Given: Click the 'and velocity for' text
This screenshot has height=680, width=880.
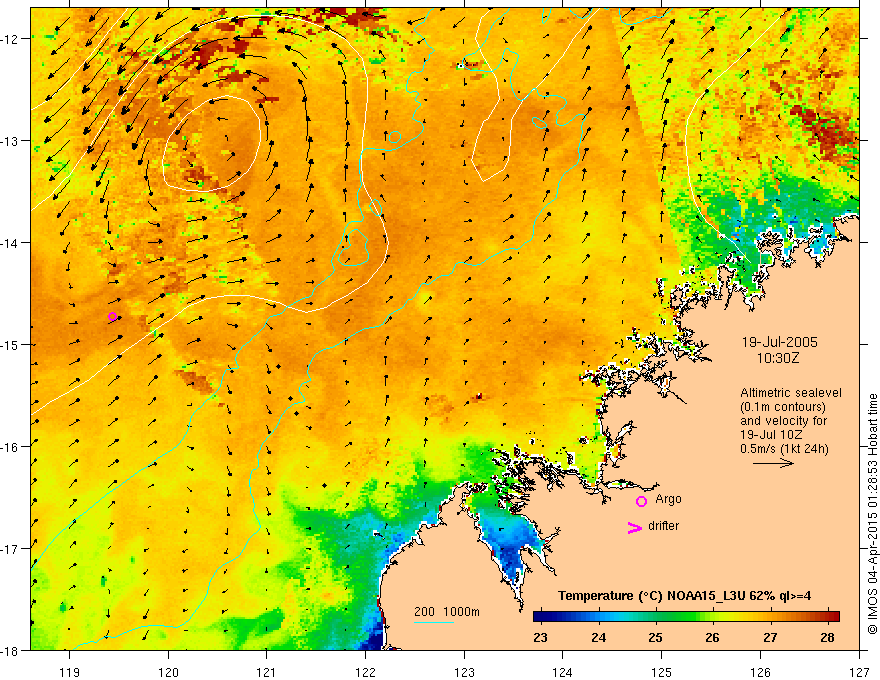Looking at the screenshot, I should pyautogui.click(x=783, y=421).
